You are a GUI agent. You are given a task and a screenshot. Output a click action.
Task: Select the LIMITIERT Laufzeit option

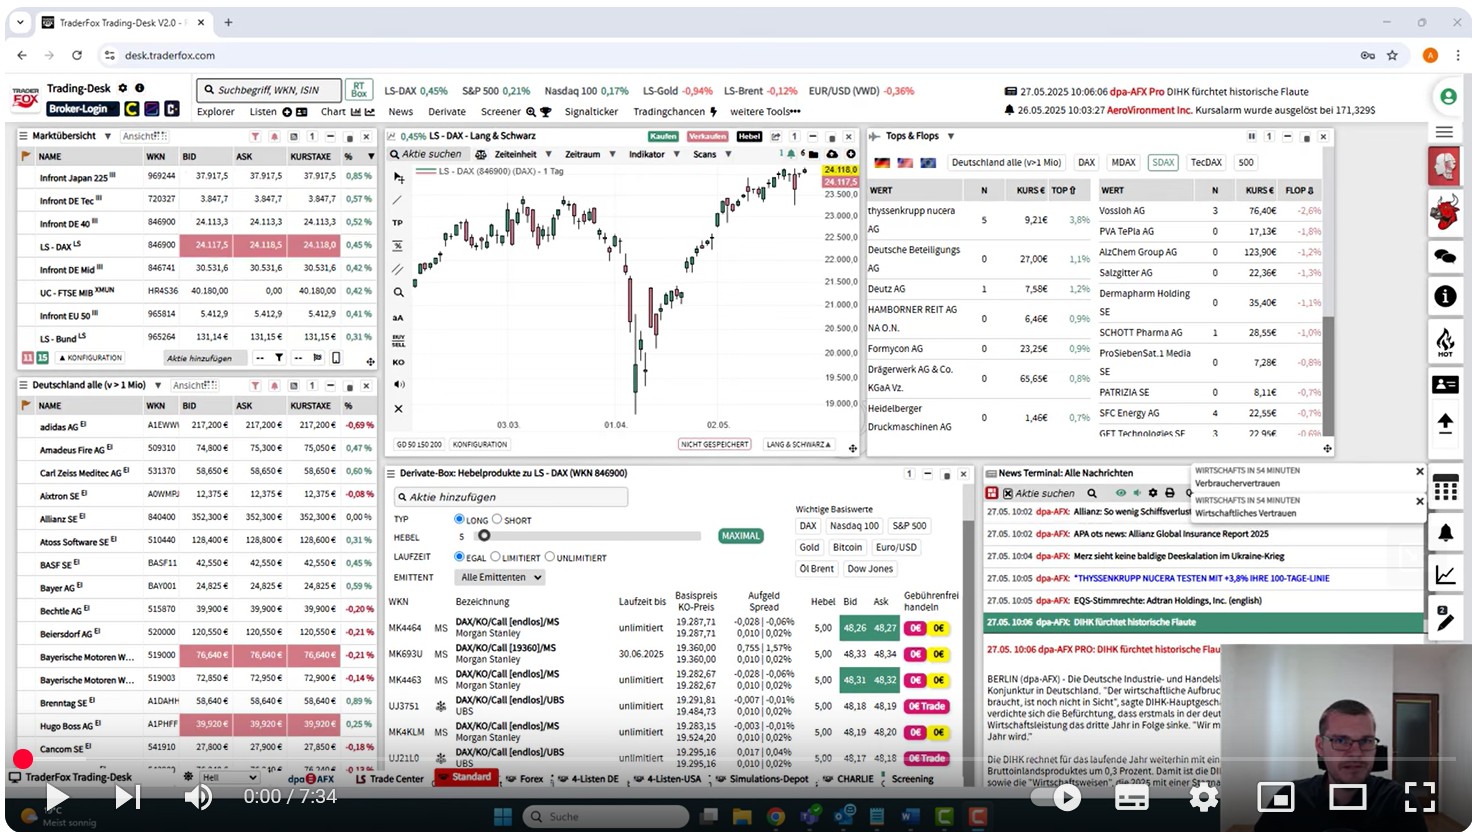pyautogui.click(x=495, y=557)
